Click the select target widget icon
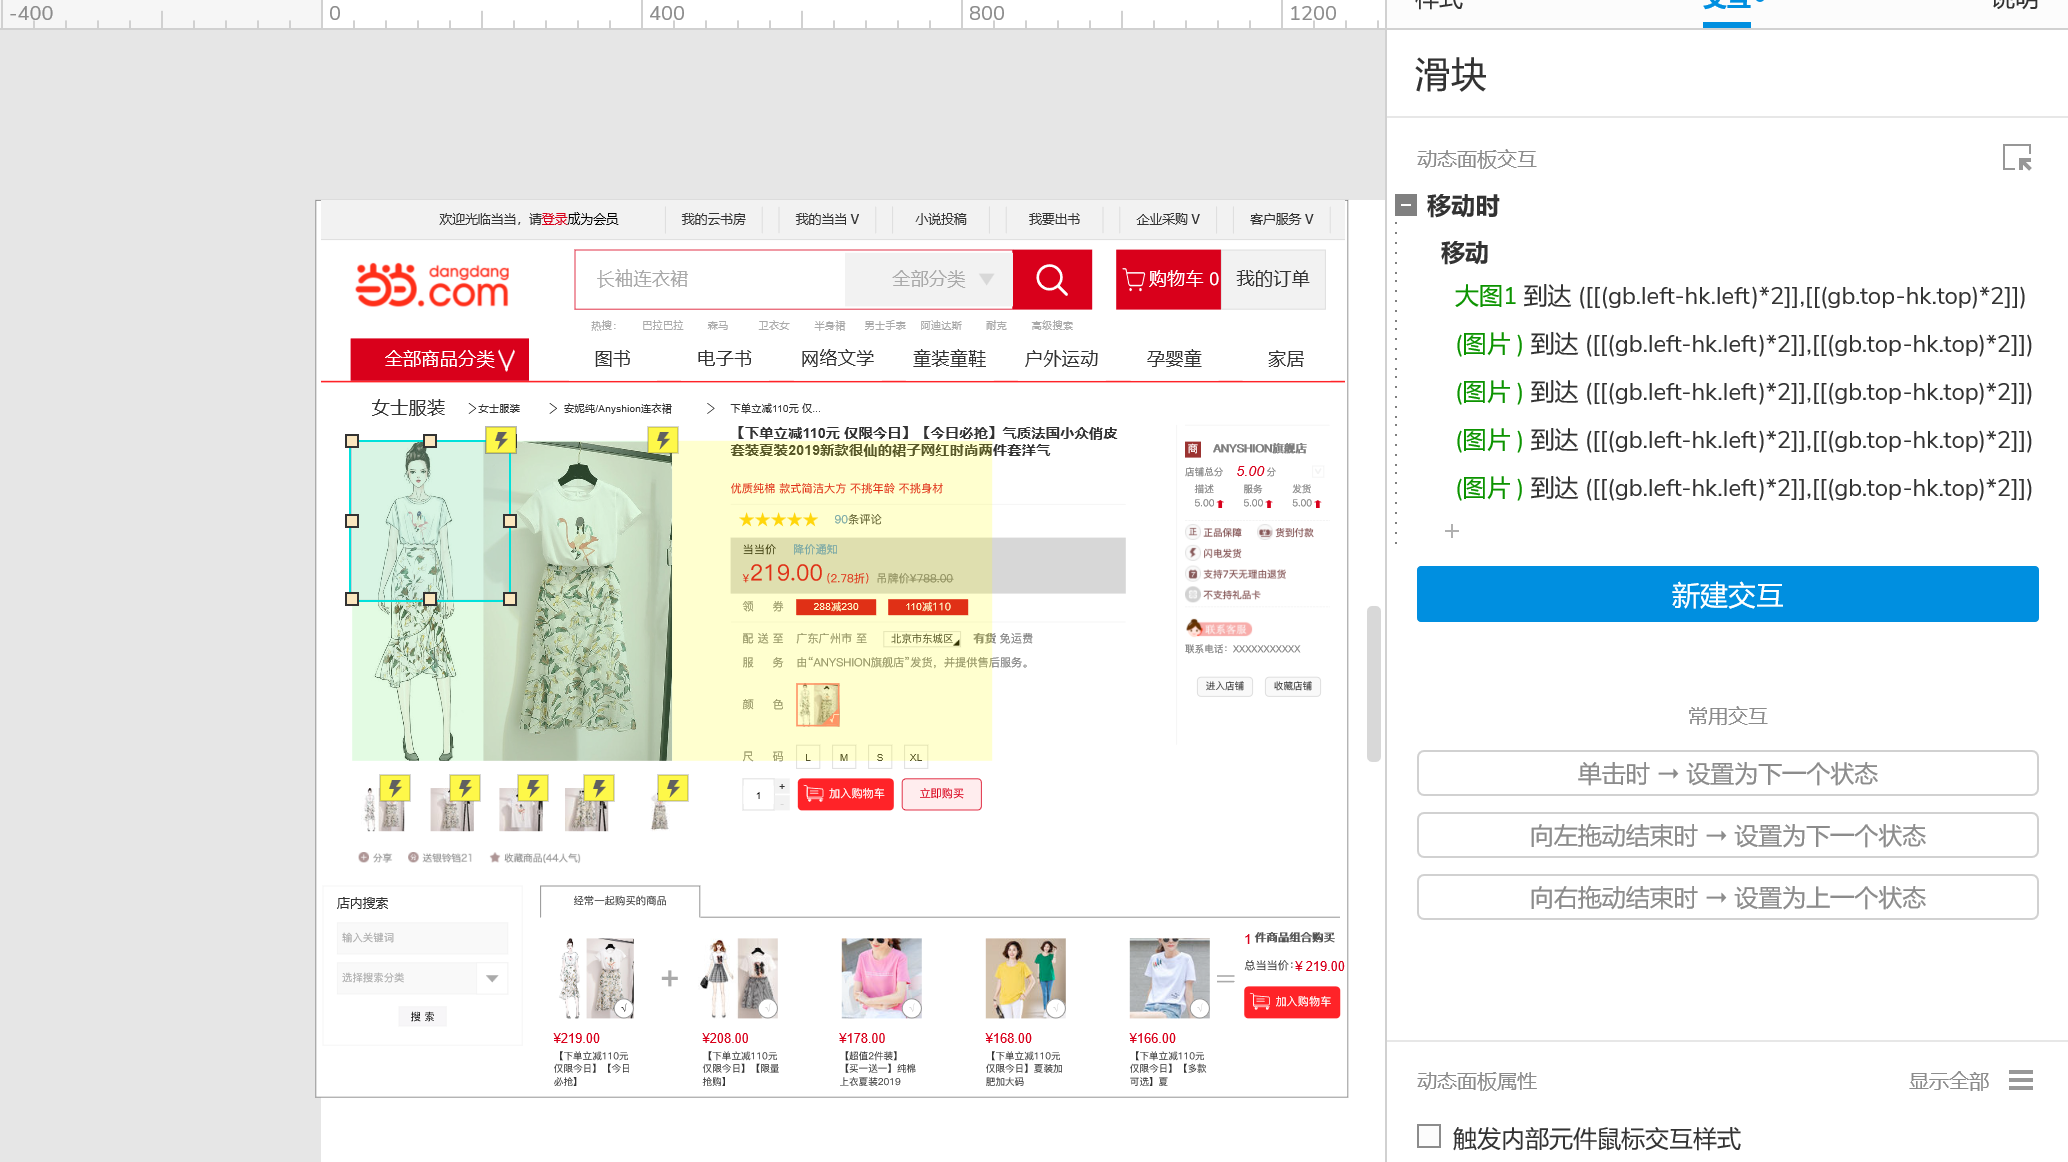This screenshot has height=1162, width=2068. point(2017,158)
